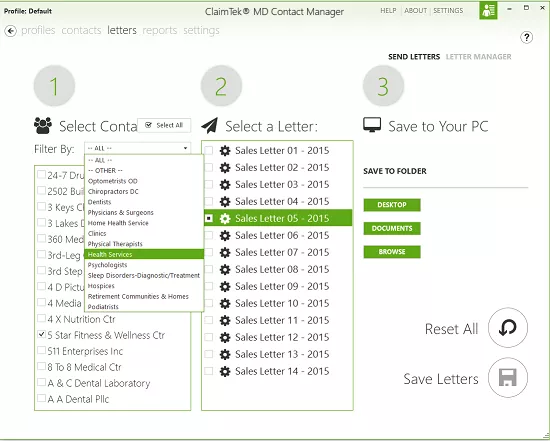
Task: Click gear icon for Sales Letter 13
Action: click(x=225, y=354)
